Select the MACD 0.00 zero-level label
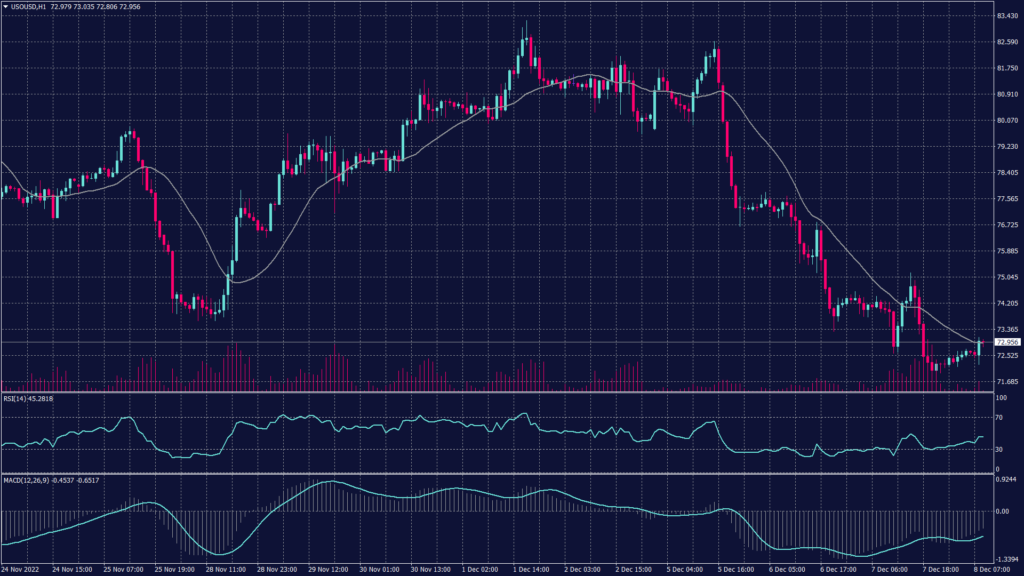 (x=1002, y=511)
